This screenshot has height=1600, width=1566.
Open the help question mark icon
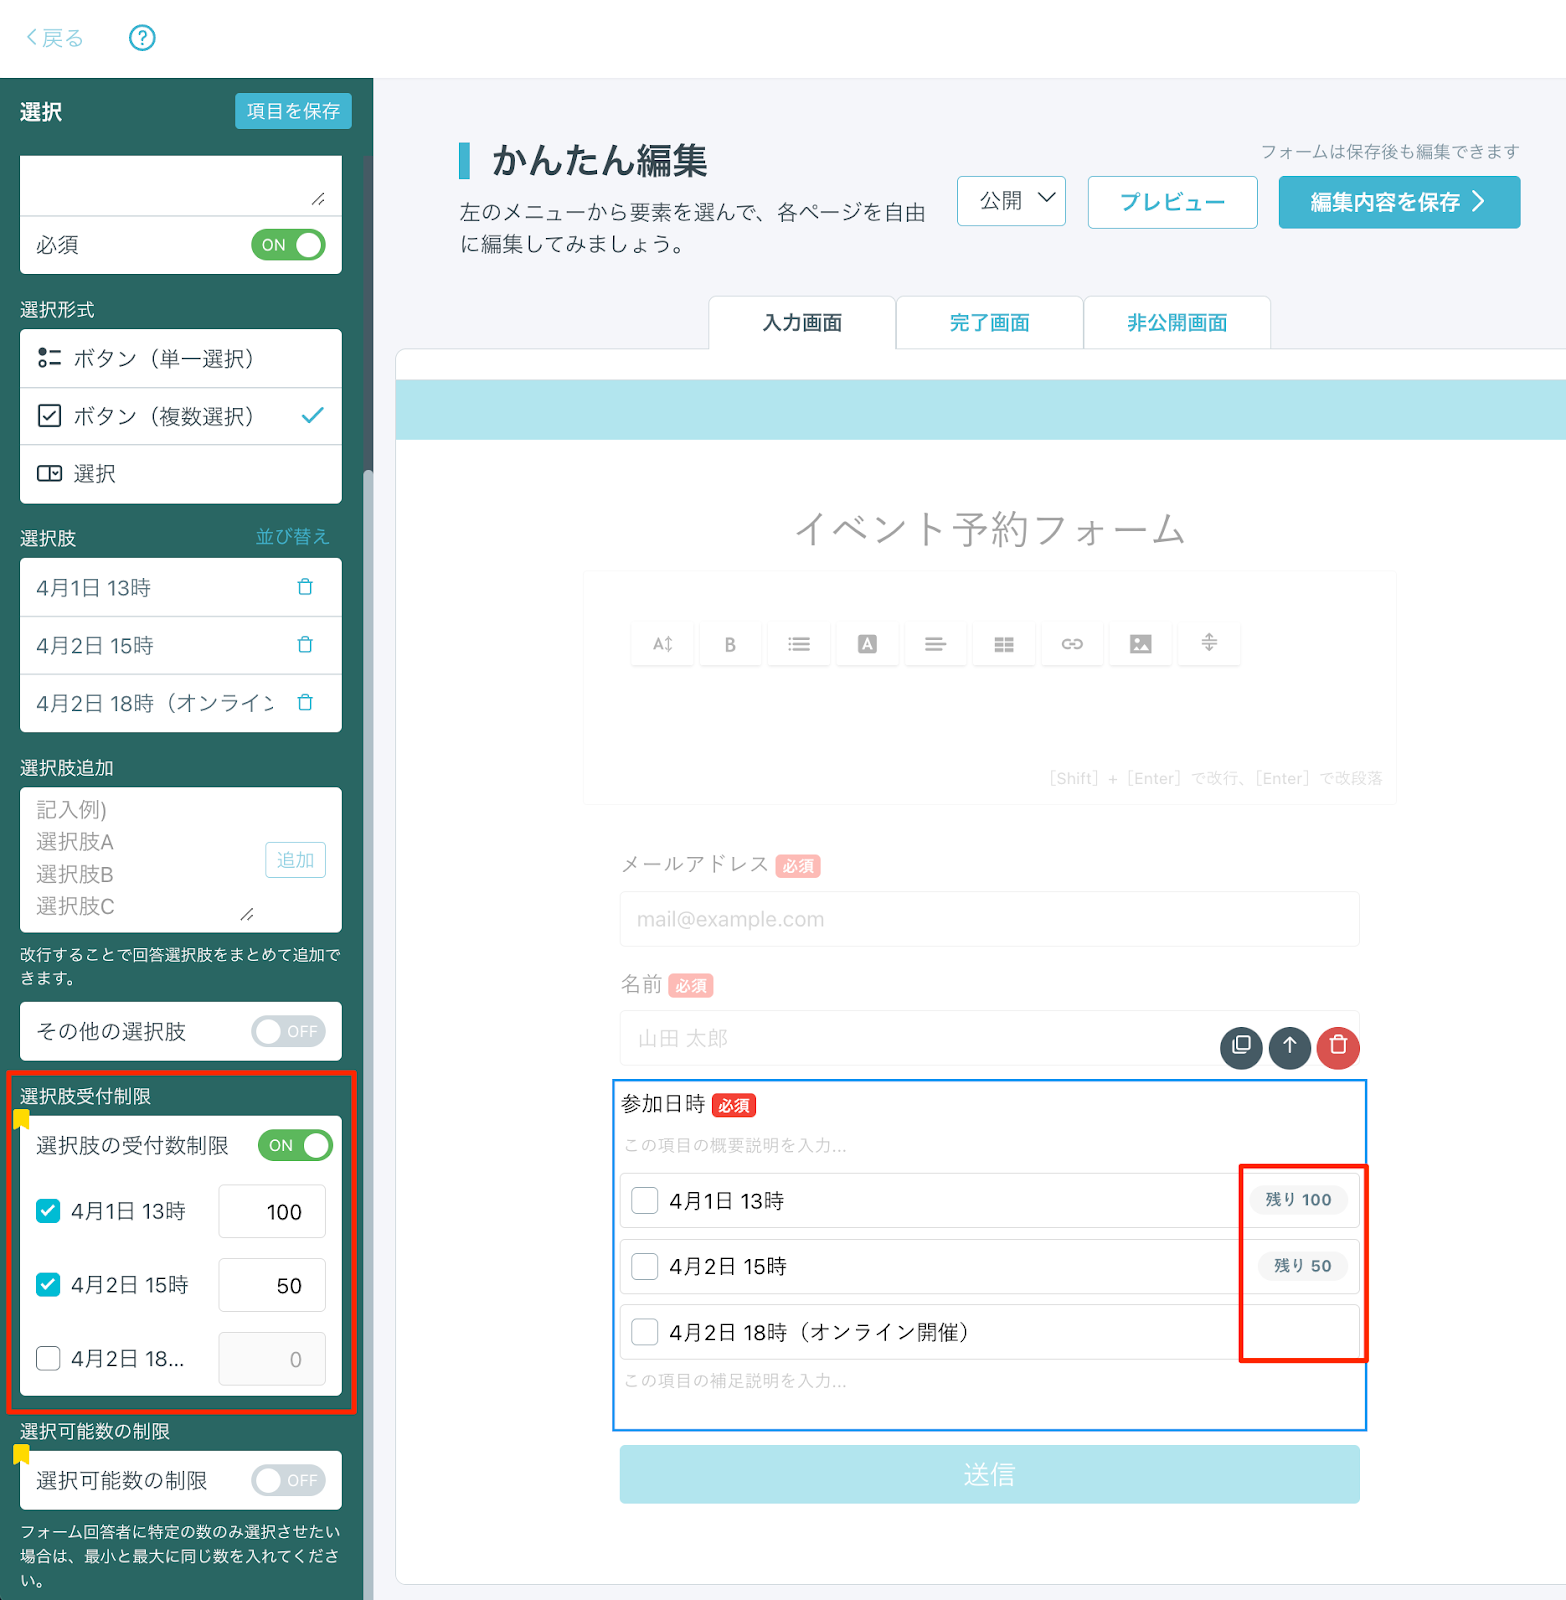pos(142,38)
